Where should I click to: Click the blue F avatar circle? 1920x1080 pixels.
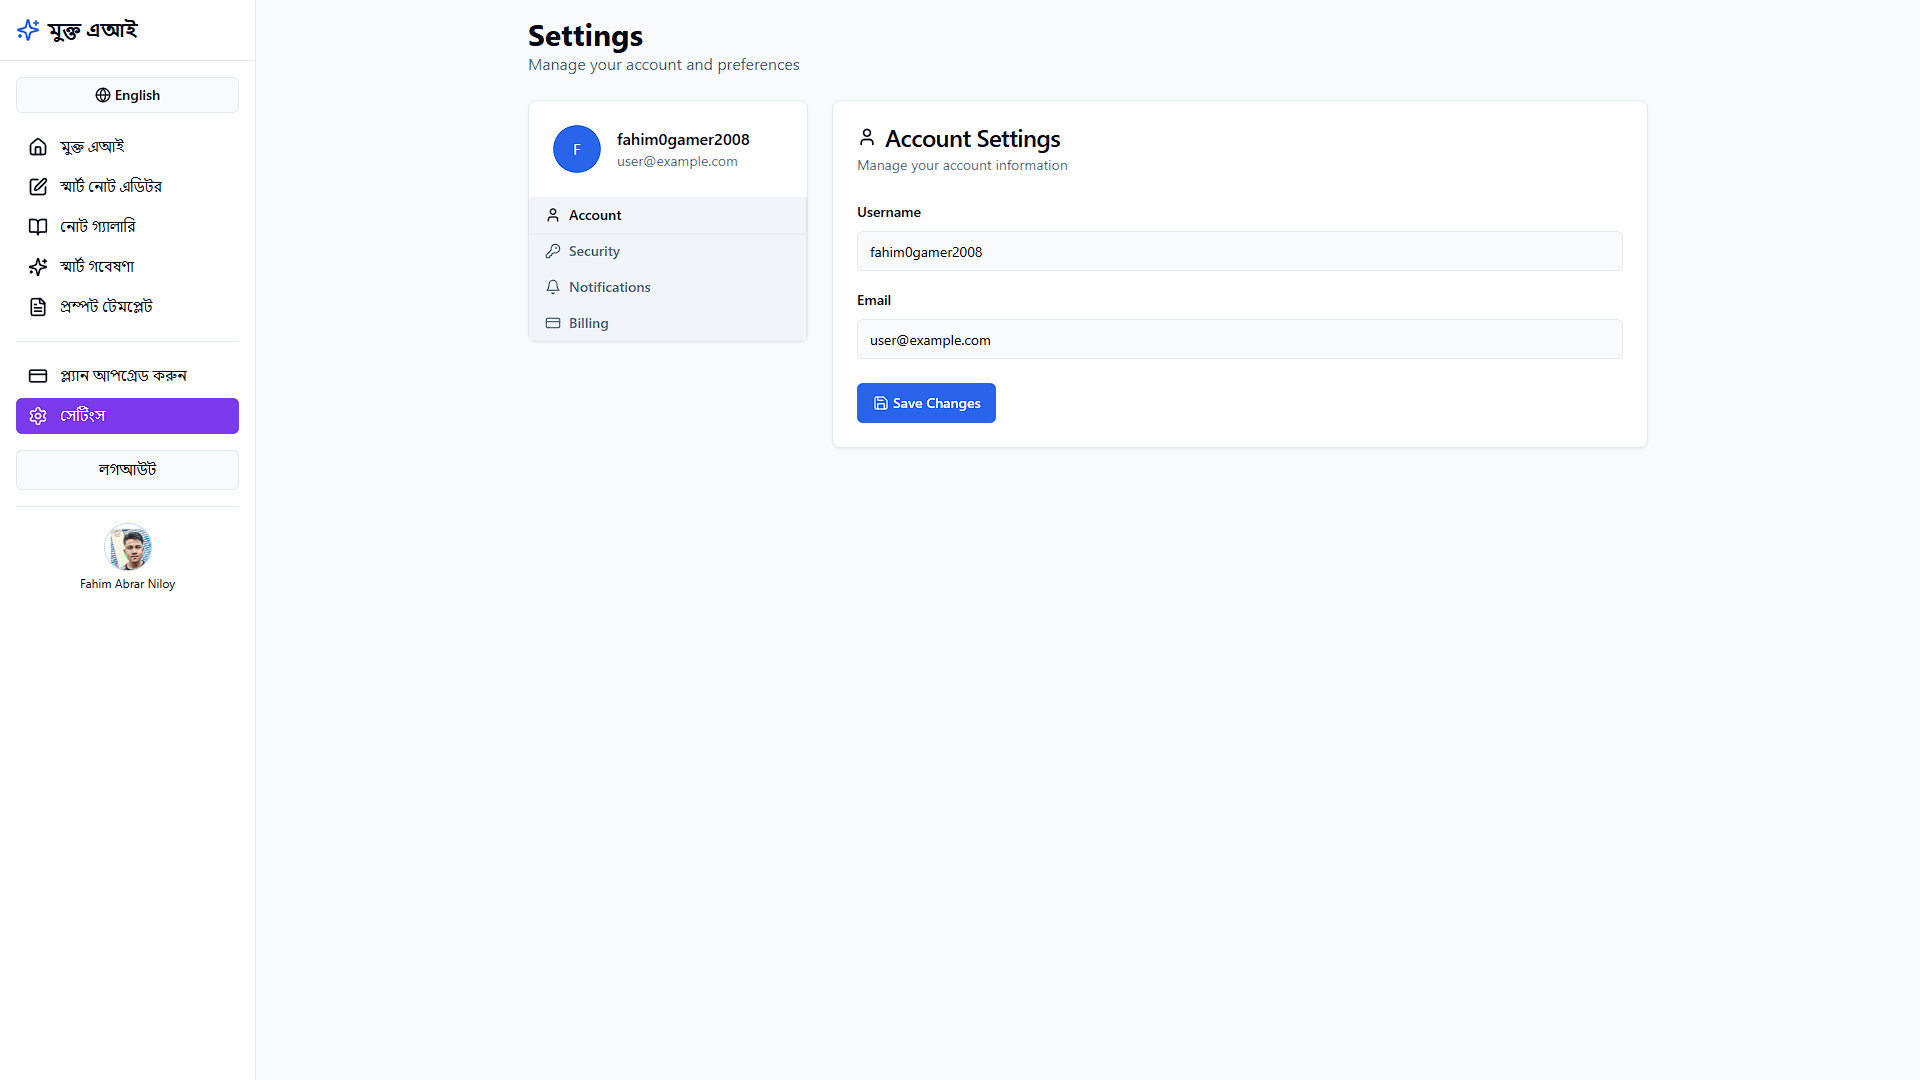tap(577, 149)
